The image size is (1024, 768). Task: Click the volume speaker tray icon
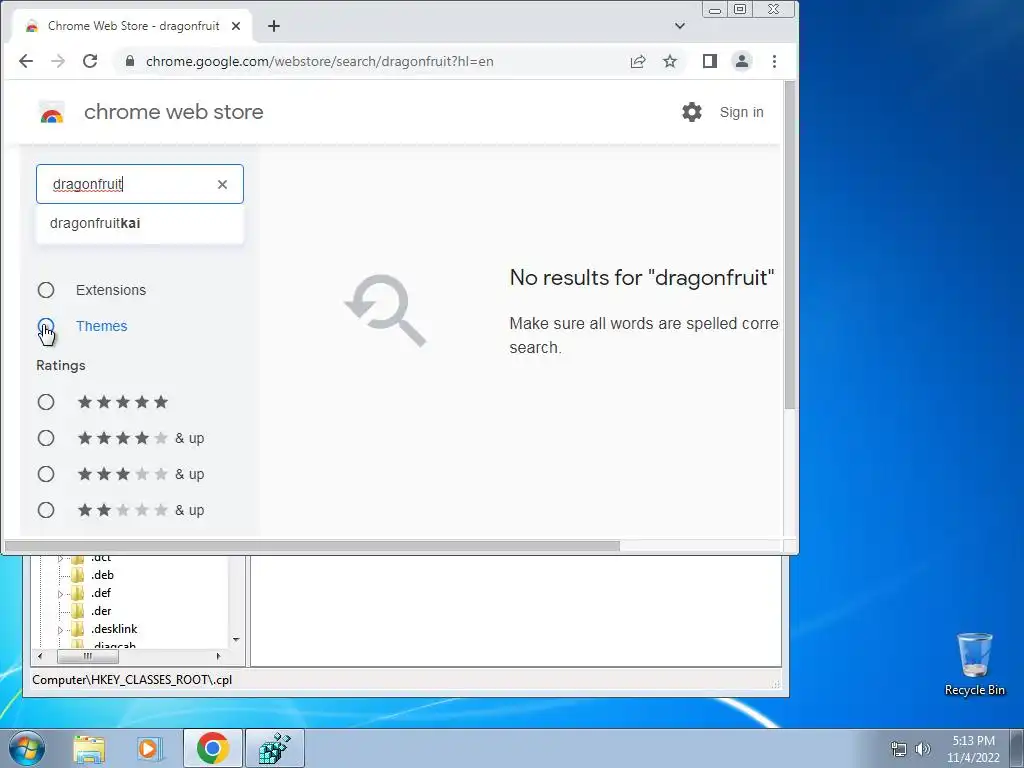(922, 749)
